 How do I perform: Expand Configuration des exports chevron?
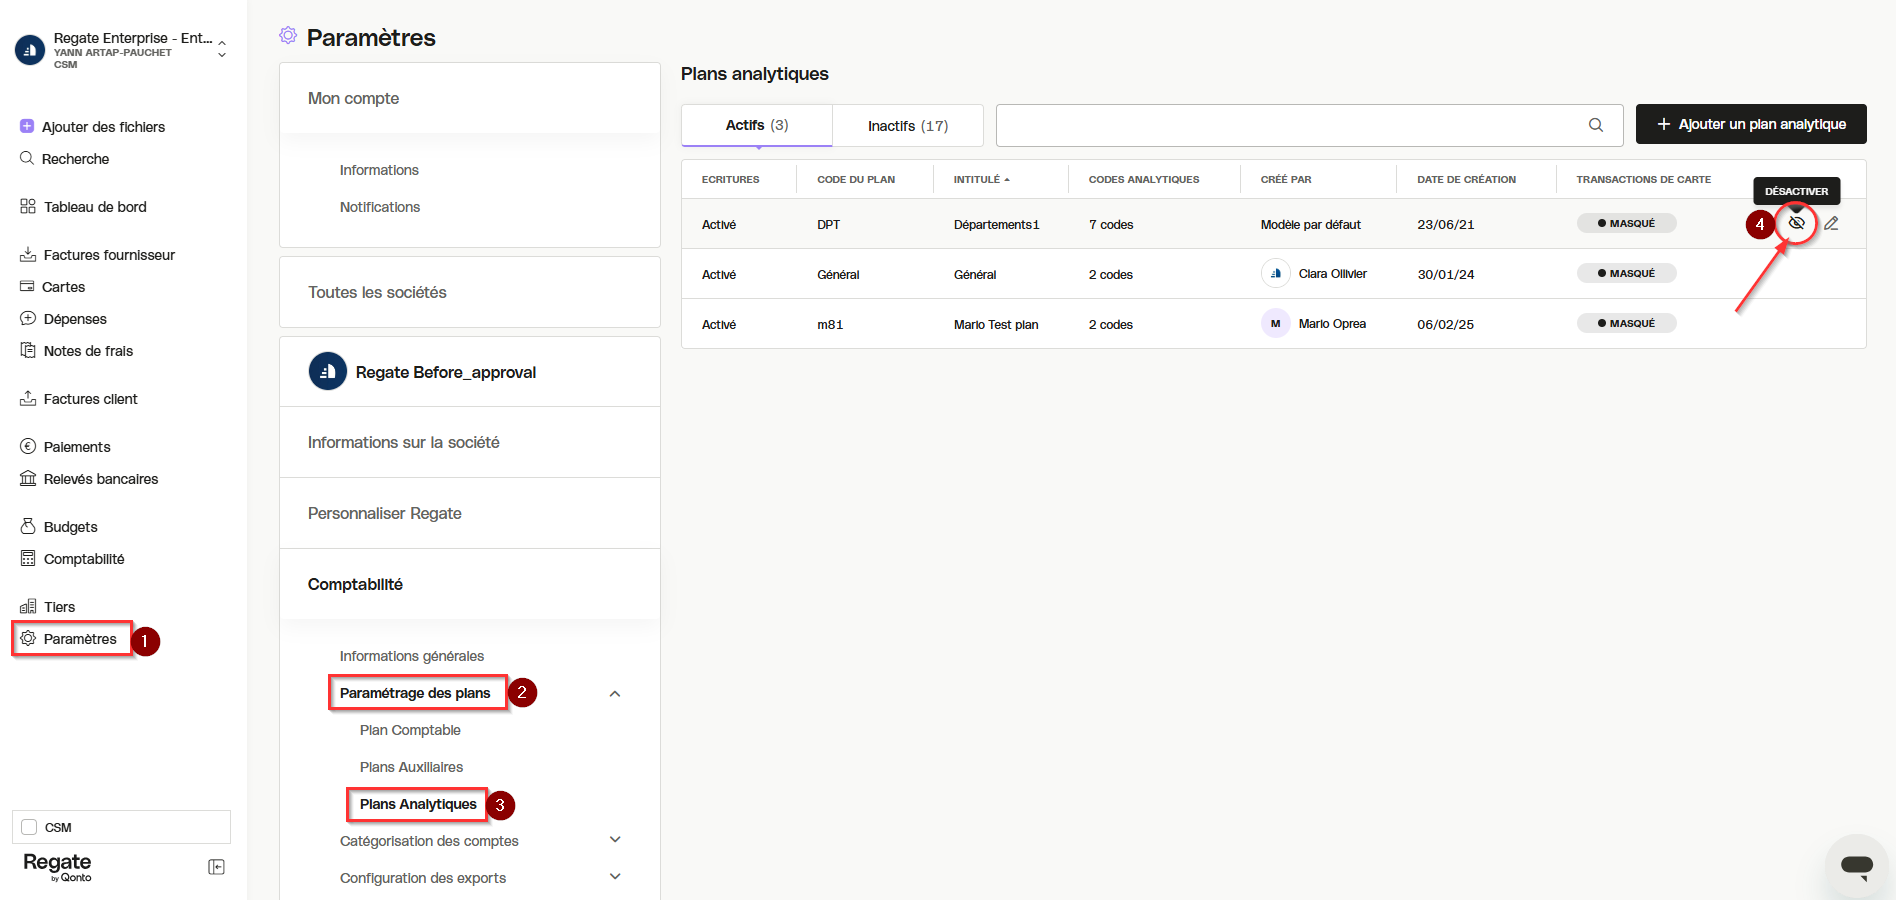click(615, 877)
